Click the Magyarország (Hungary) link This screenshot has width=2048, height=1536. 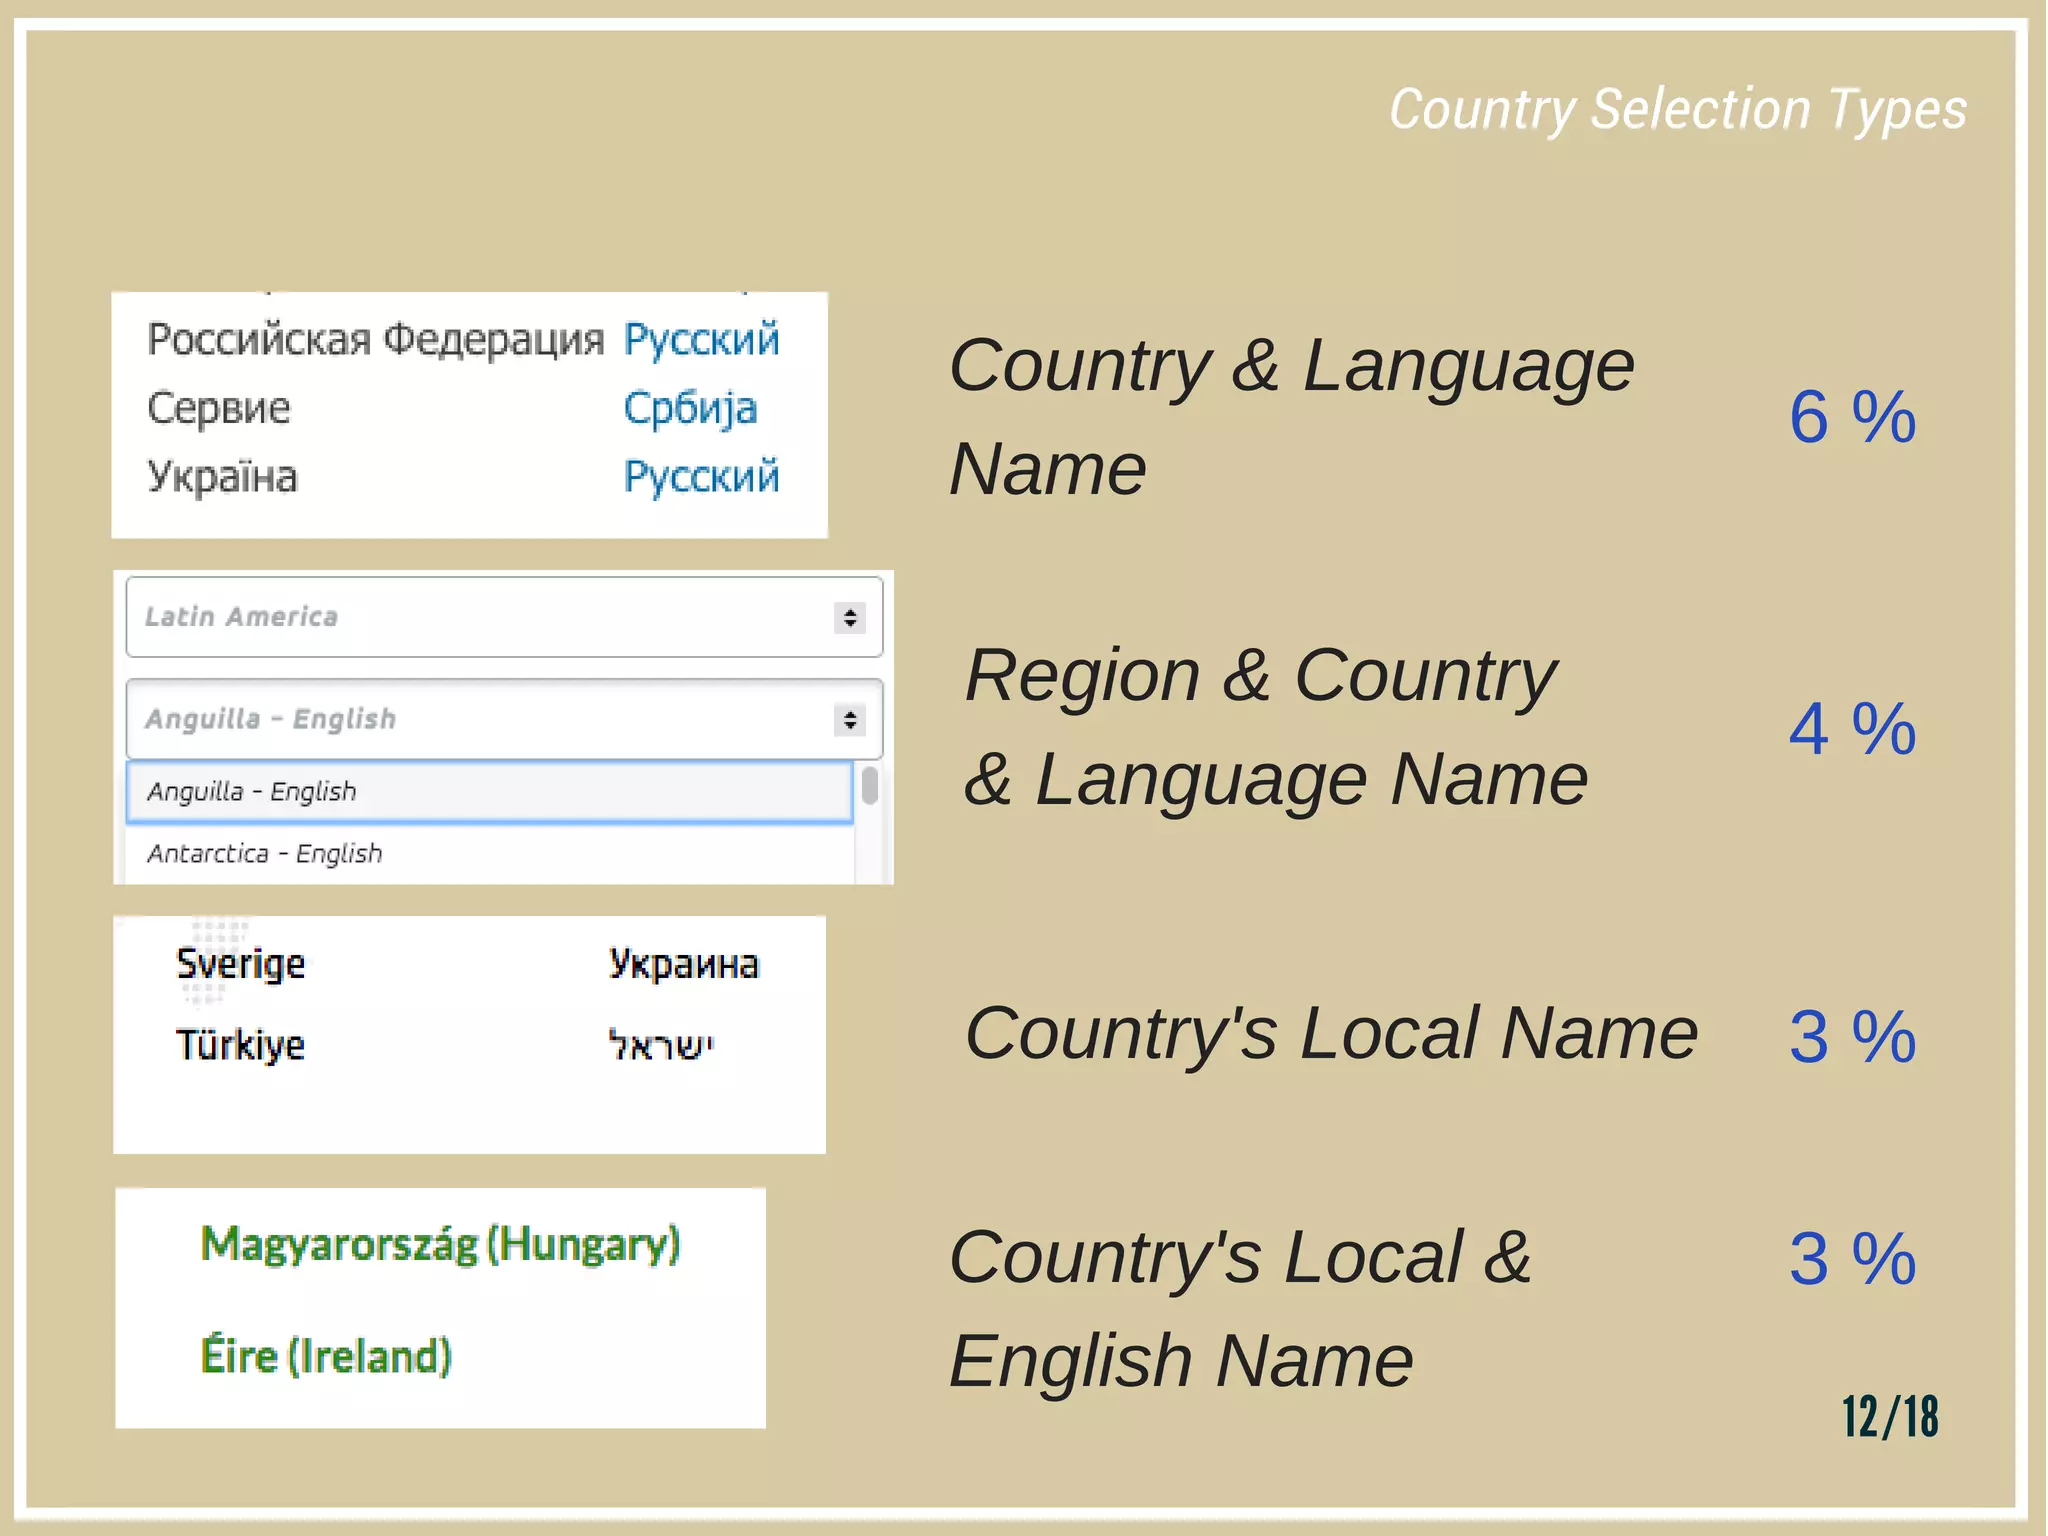[x=440, y=1245]
